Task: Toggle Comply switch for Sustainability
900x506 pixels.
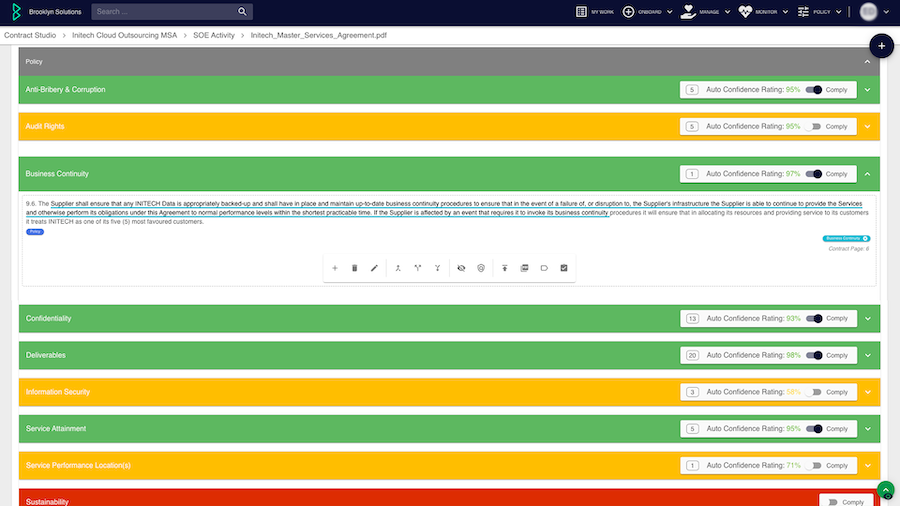Action: coord(833,502)
